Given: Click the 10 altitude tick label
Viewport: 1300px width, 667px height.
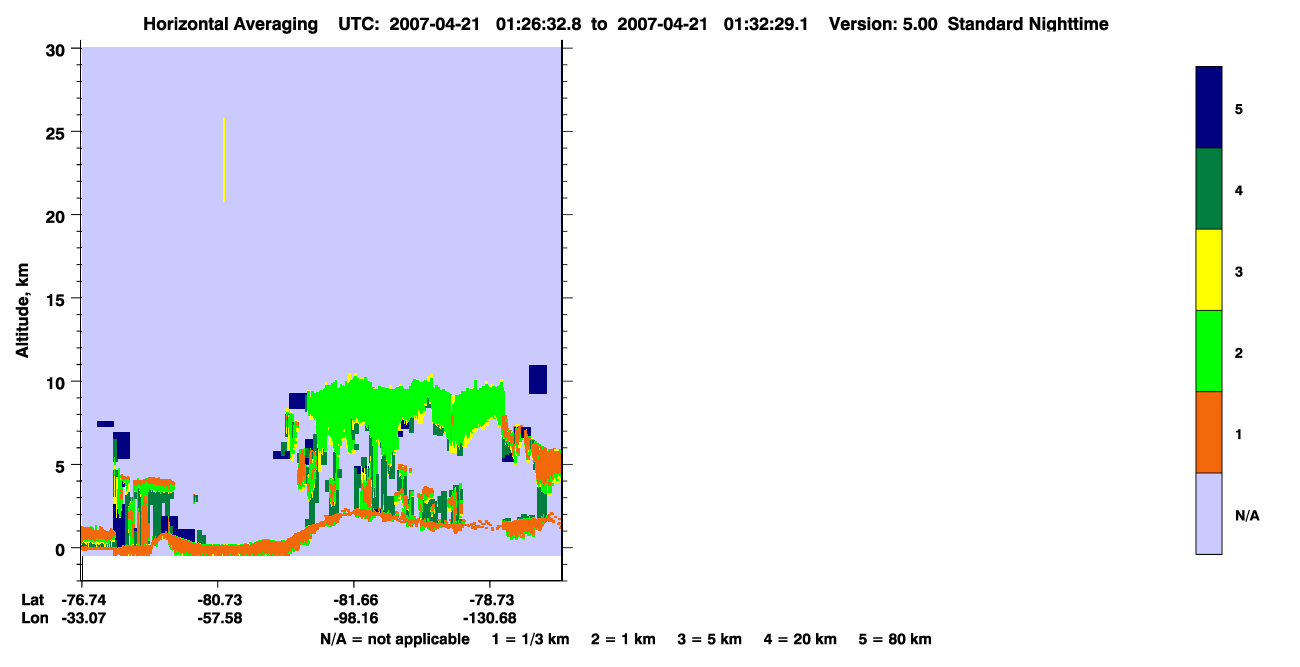Looking at the screenshot, I should tap(57, 382).
